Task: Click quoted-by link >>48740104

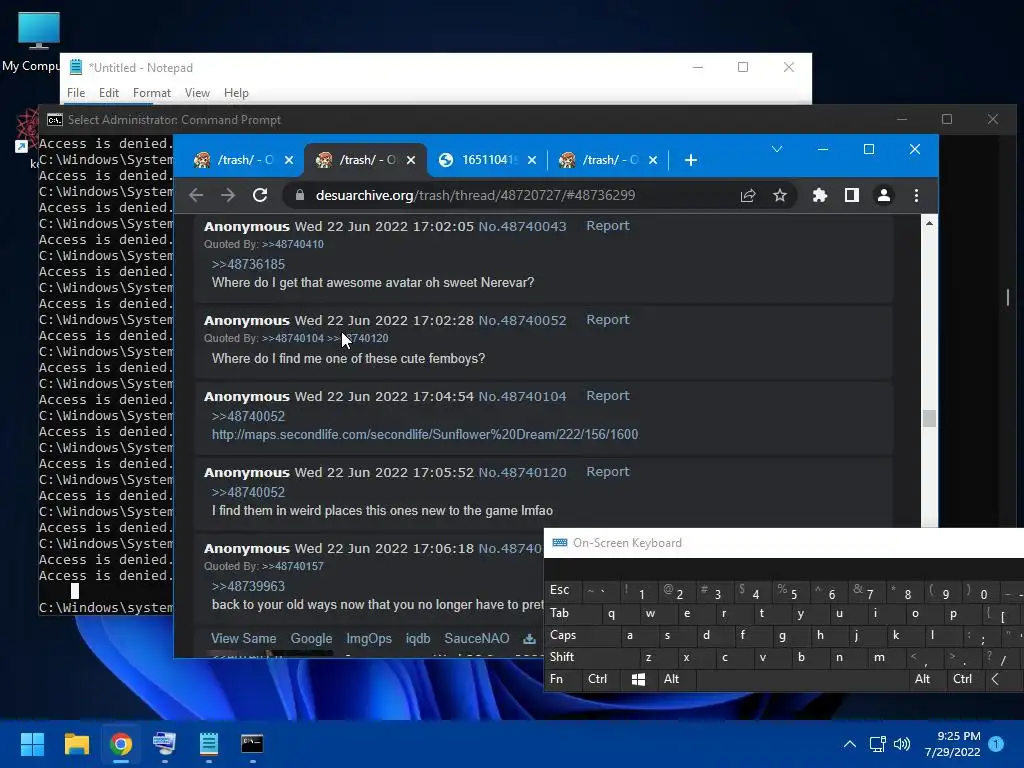Action: pos(293,338)
